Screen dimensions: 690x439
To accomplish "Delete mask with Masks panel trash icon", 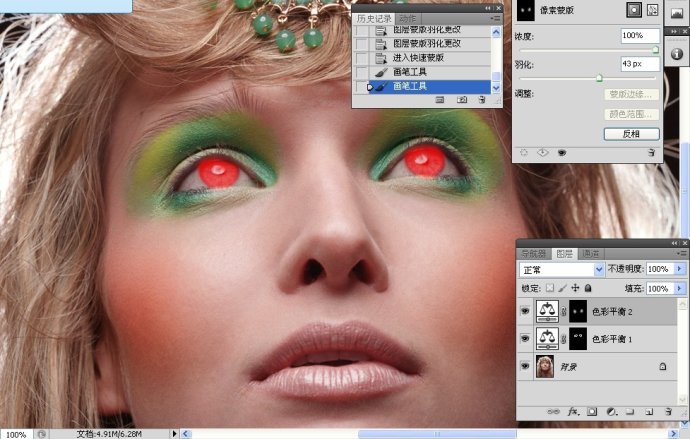I will coord(651,153).
